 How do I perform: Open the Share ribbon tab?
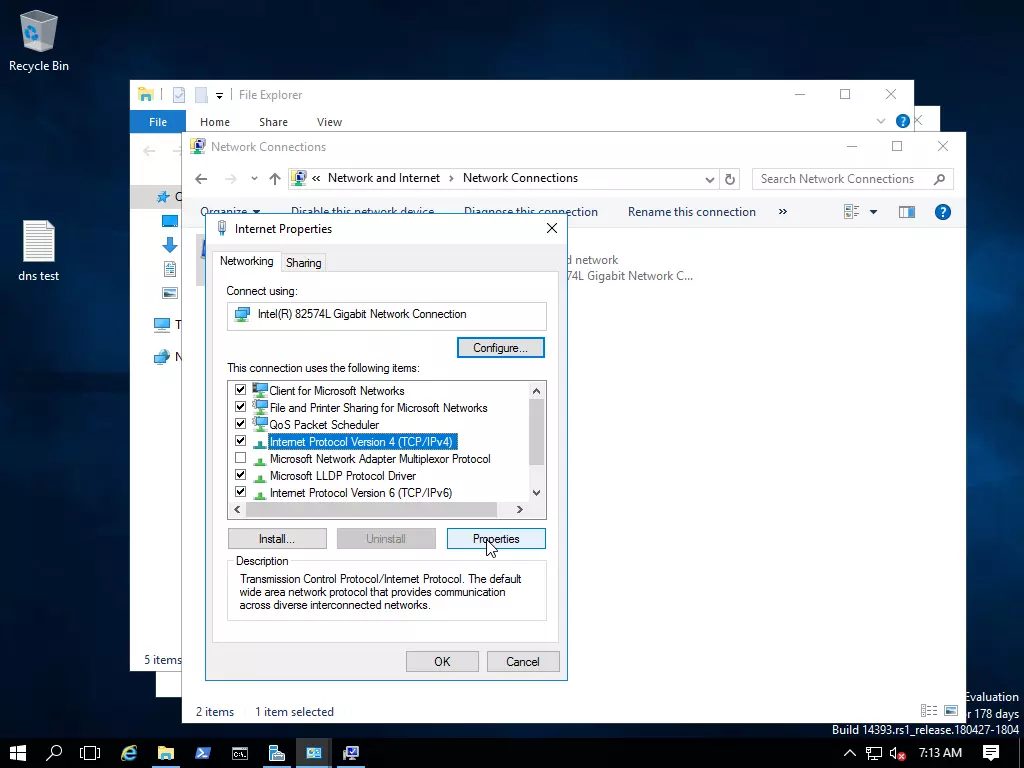(273, 122)
